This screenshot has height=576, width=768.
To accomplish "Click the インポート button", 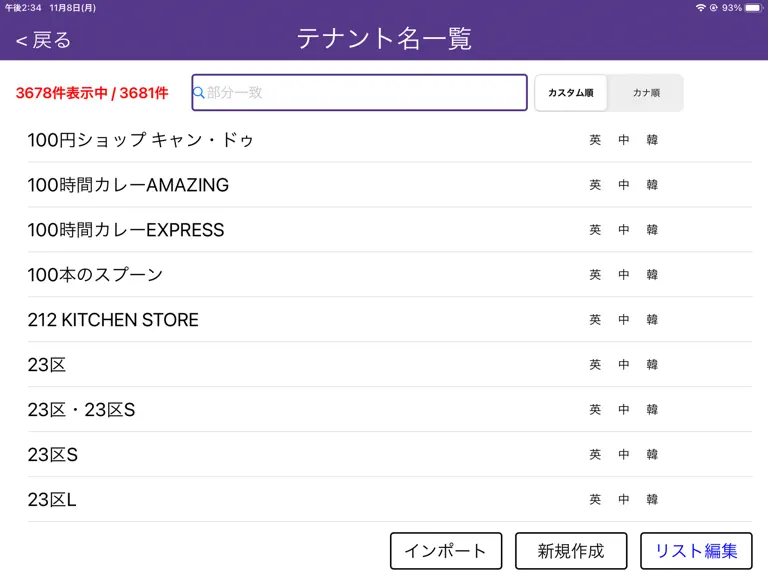I will [446, 551].
